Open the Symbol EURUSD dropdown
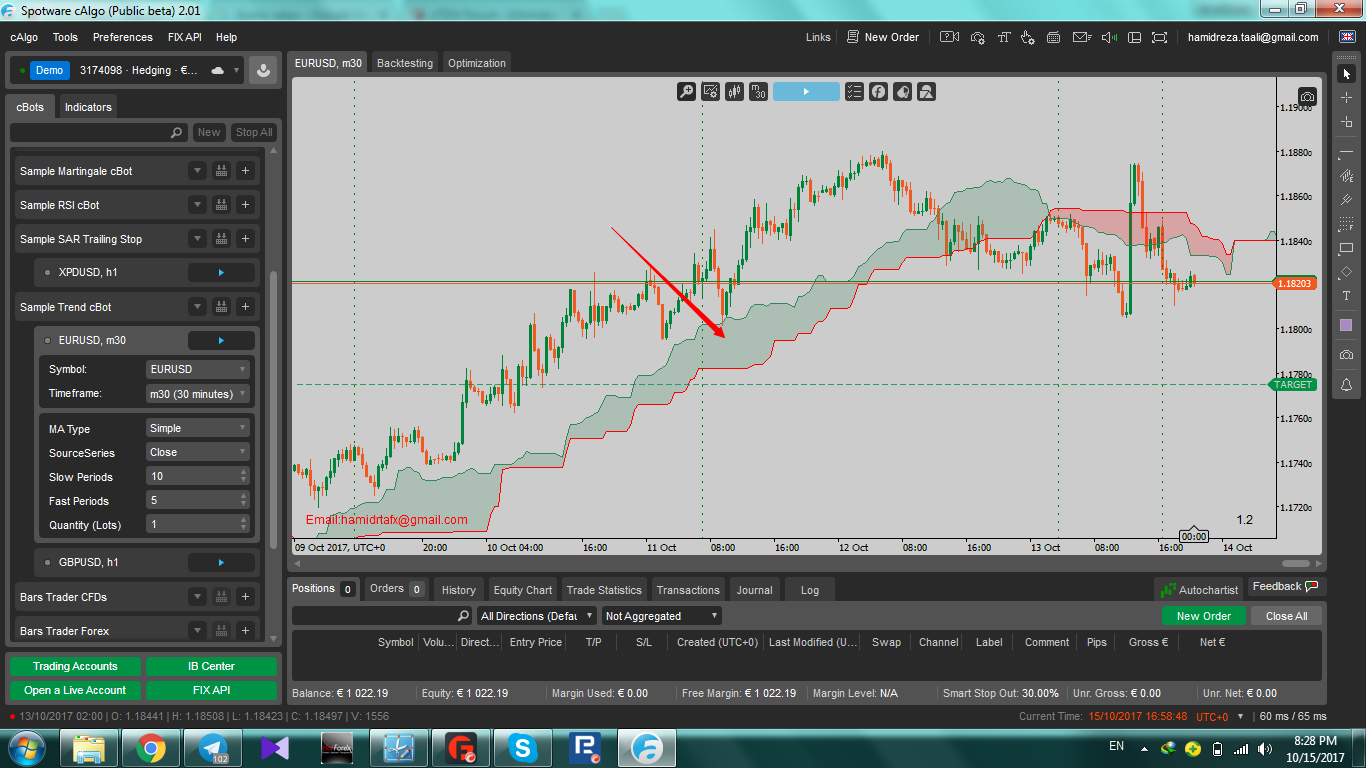Screen dimensions: 1366x768 197,369
